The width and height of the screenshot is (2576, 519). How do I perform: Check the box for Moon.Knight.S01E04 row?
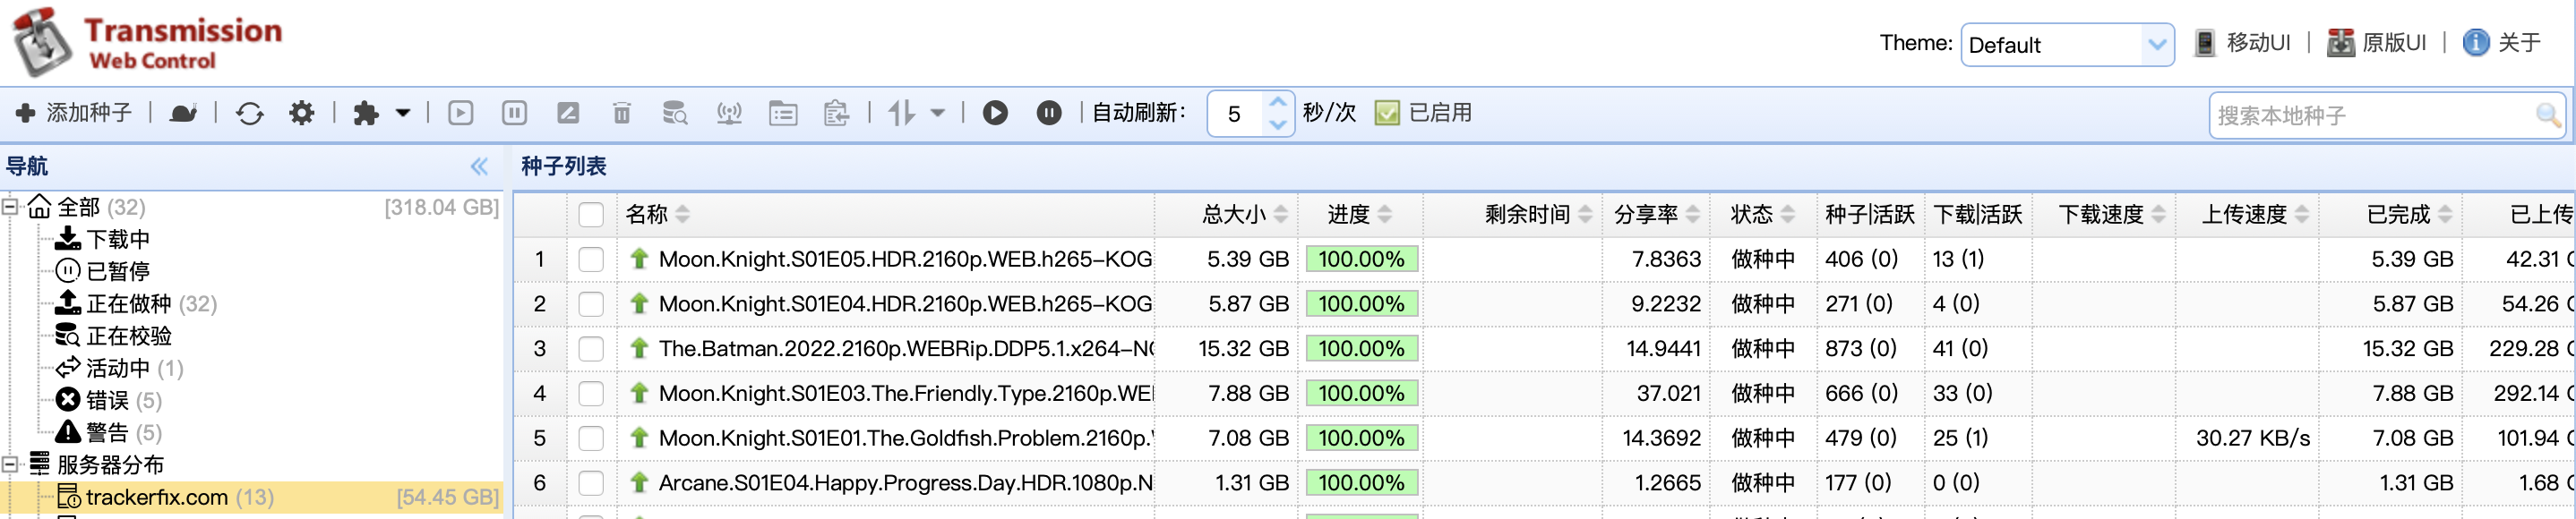[591, 304]
